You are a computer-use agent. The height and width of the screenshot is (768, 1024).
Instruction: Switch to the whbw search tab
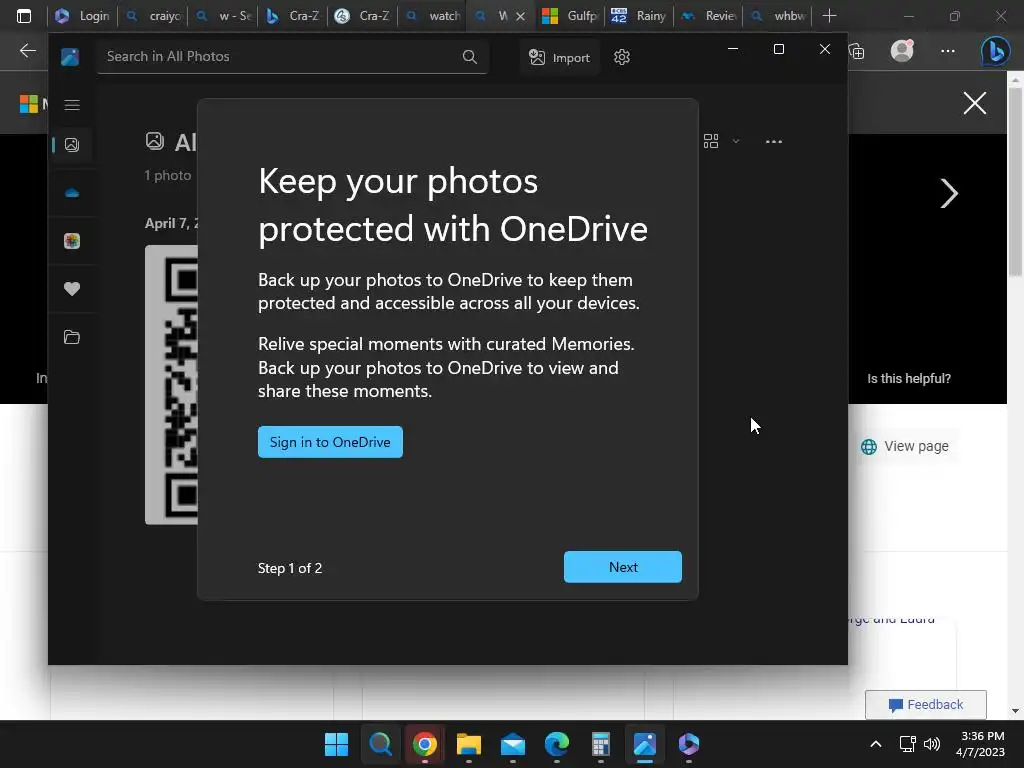778,16
